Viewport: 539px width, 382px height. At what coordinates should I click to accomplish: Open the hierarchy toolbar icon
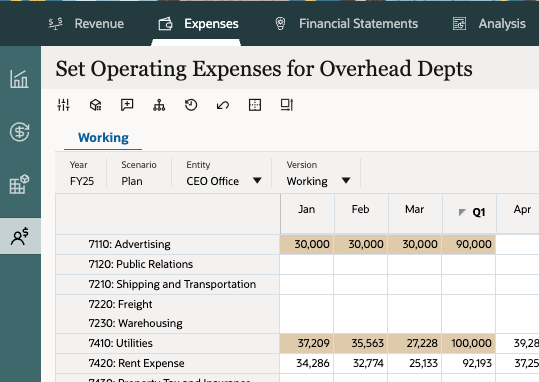[x=159, y=105]
